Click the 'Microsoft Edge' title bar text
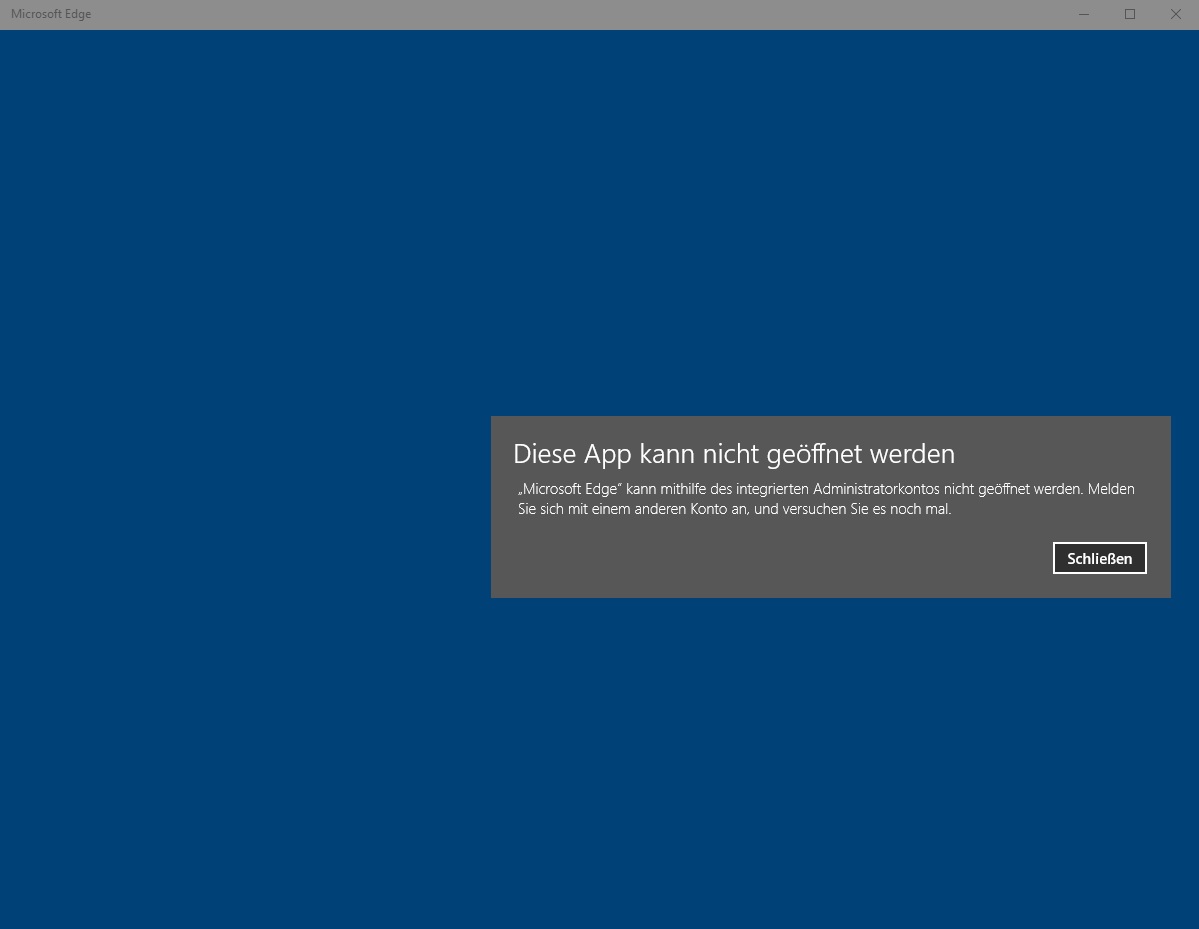Image resolution: width=1199 pixels, height=929 pixels. click(x=51, y=15)
